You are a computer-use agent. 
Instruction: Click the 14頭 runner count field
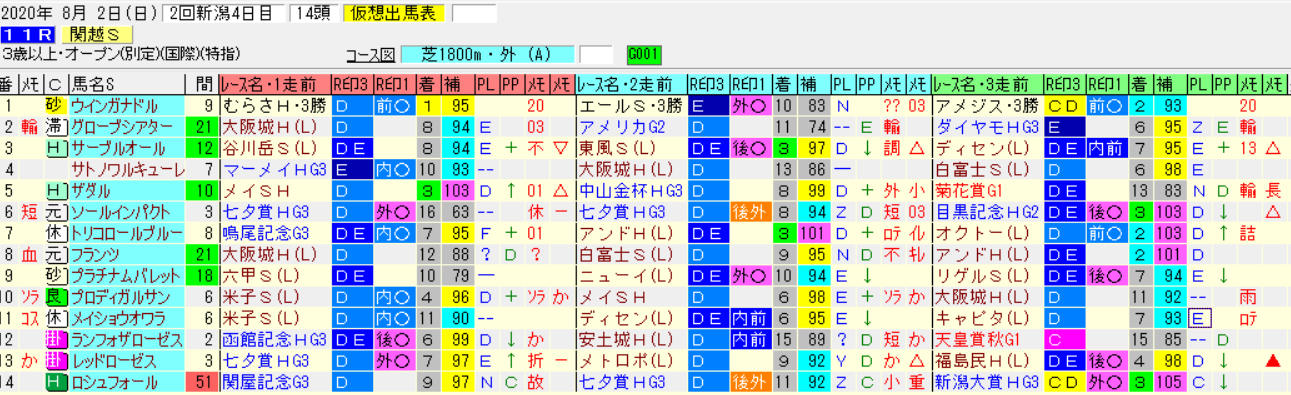click(x=314, y=14)
